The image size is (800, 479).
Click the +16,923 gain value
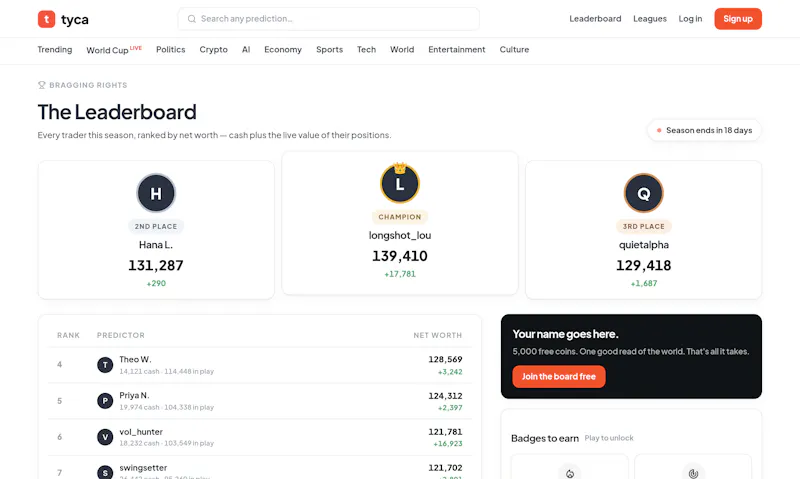(x=448, y=444)
